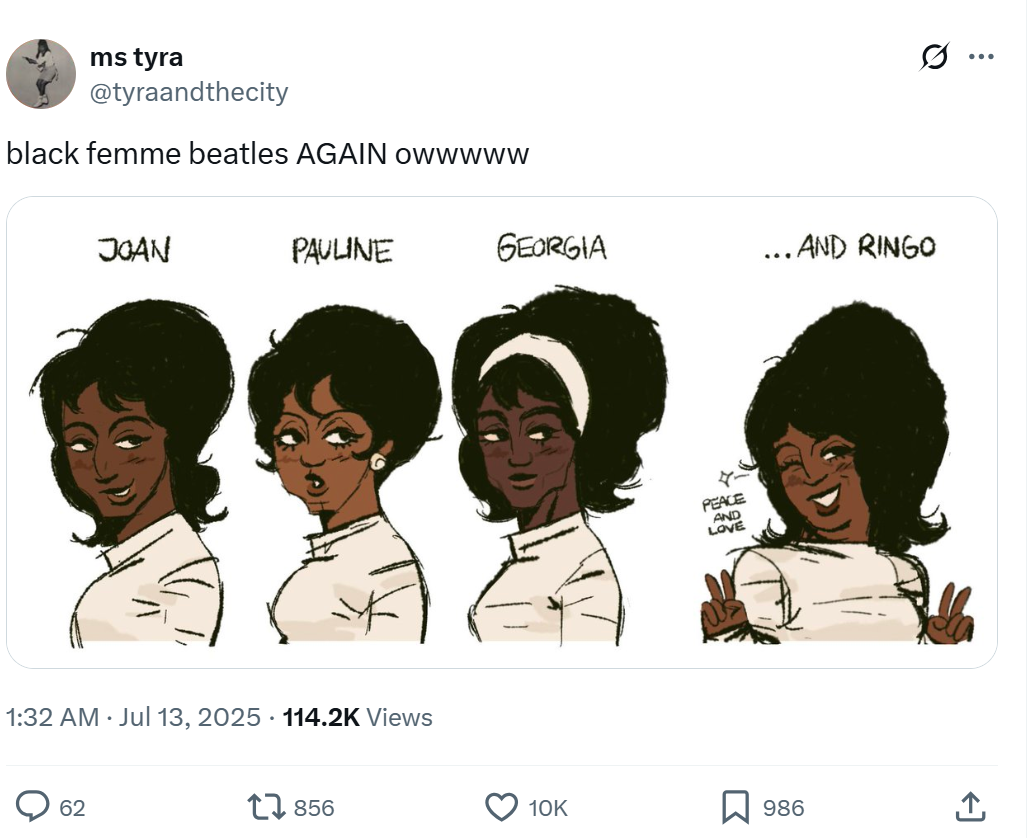Click the Grok slashed-circle icon

[934, 57]
